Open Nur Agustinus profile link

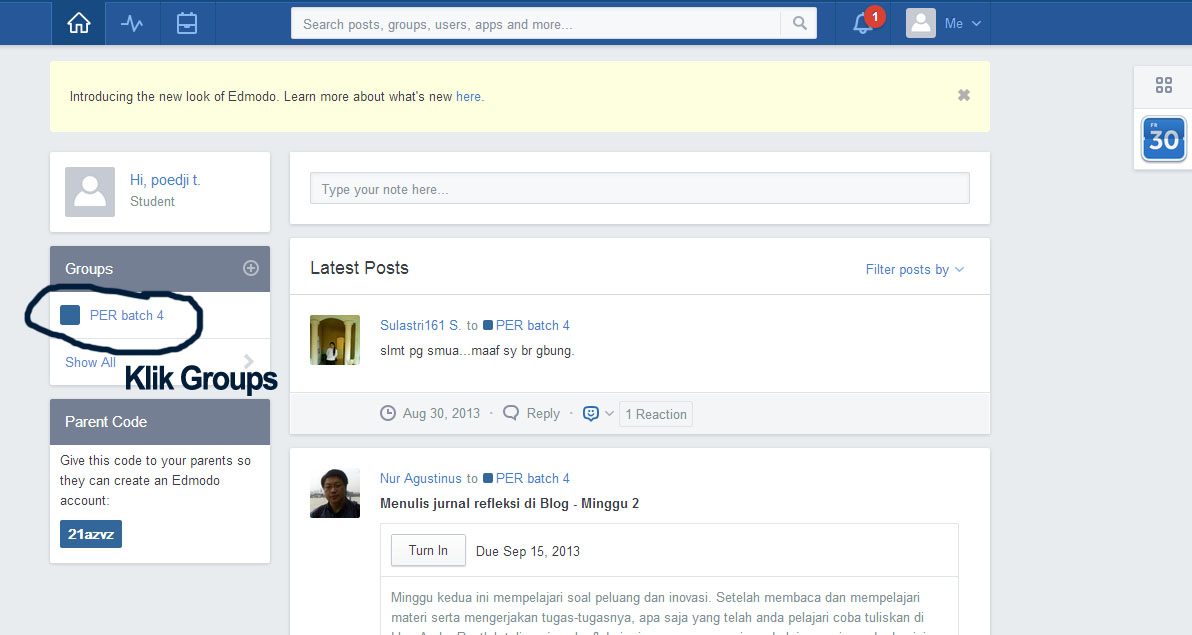(x=420, y=478)
